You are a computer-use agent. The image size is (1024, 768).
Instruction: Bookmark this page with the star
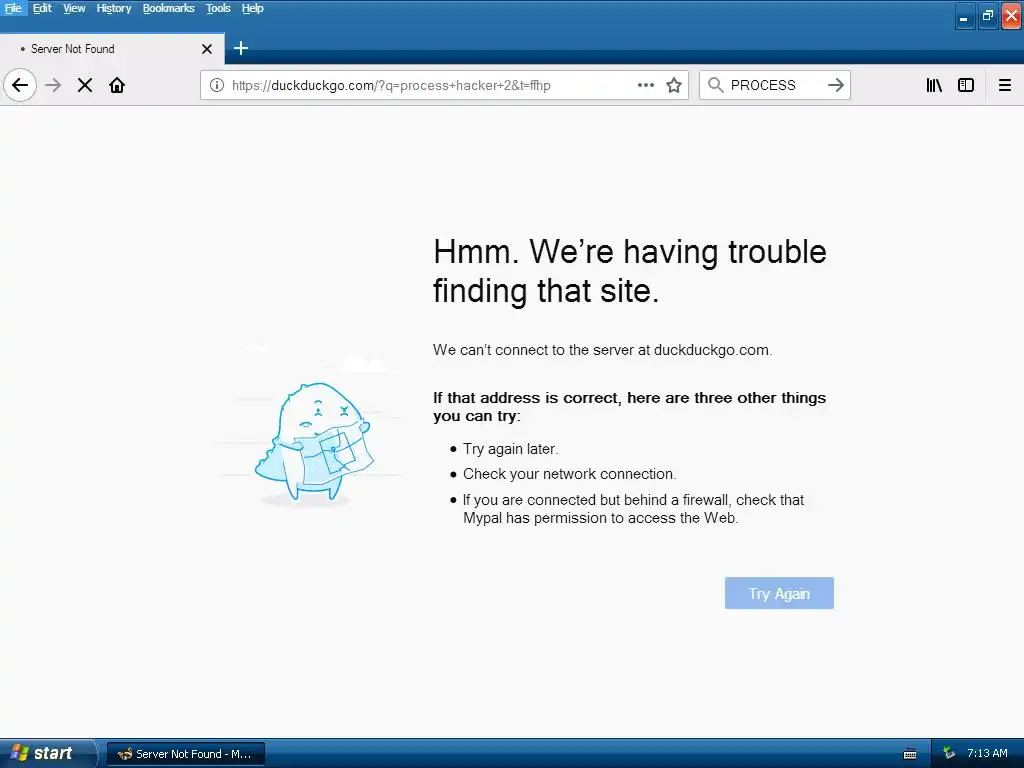coord(674,85)
